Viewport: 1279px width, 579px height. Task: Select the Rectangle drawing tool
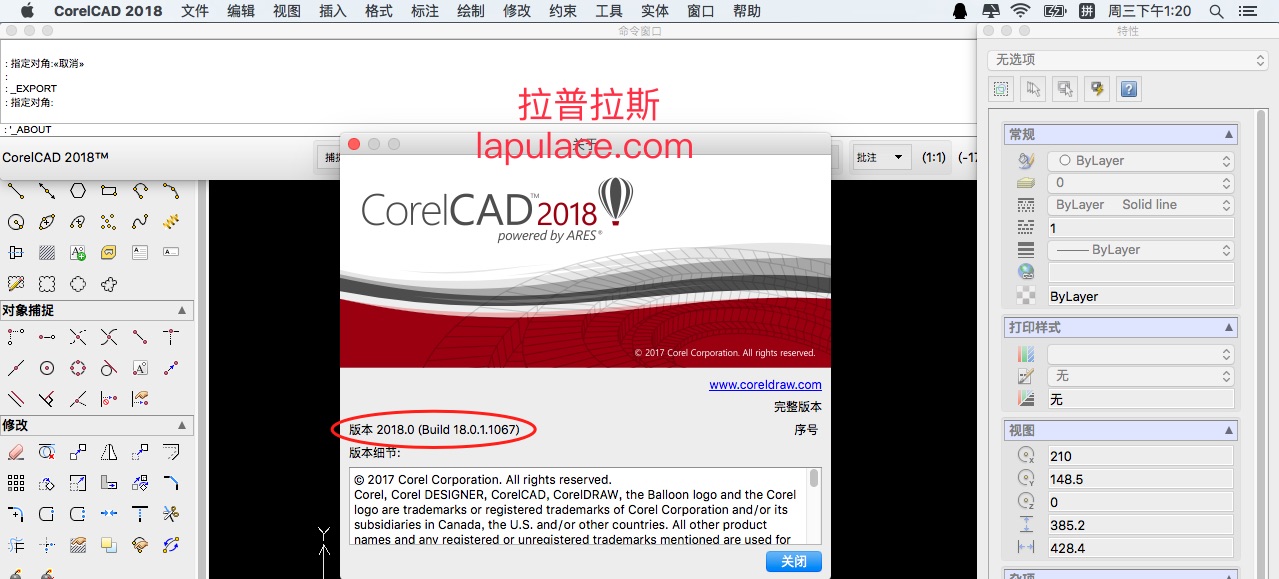pyautogui.click(x=109, y=190)
